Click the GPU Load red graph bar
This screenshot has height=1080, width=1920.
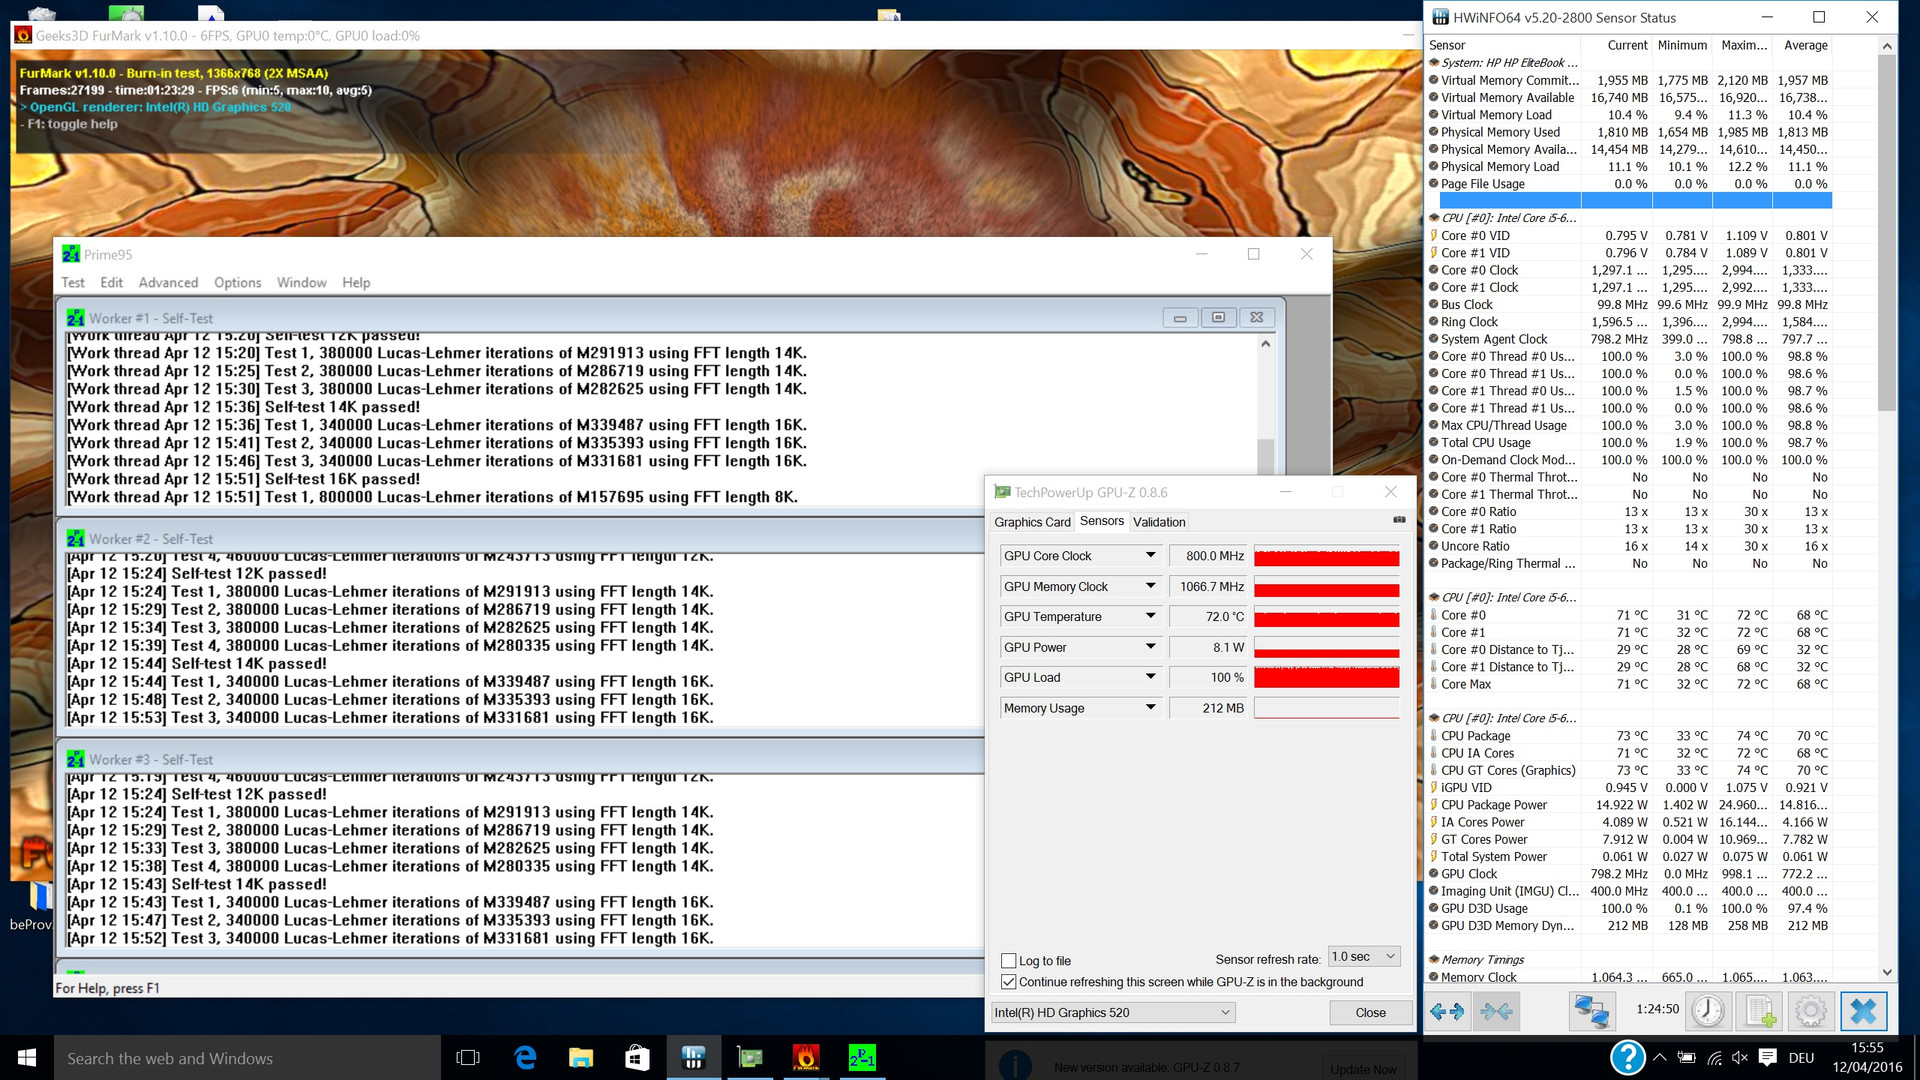tap(1326, 678)
